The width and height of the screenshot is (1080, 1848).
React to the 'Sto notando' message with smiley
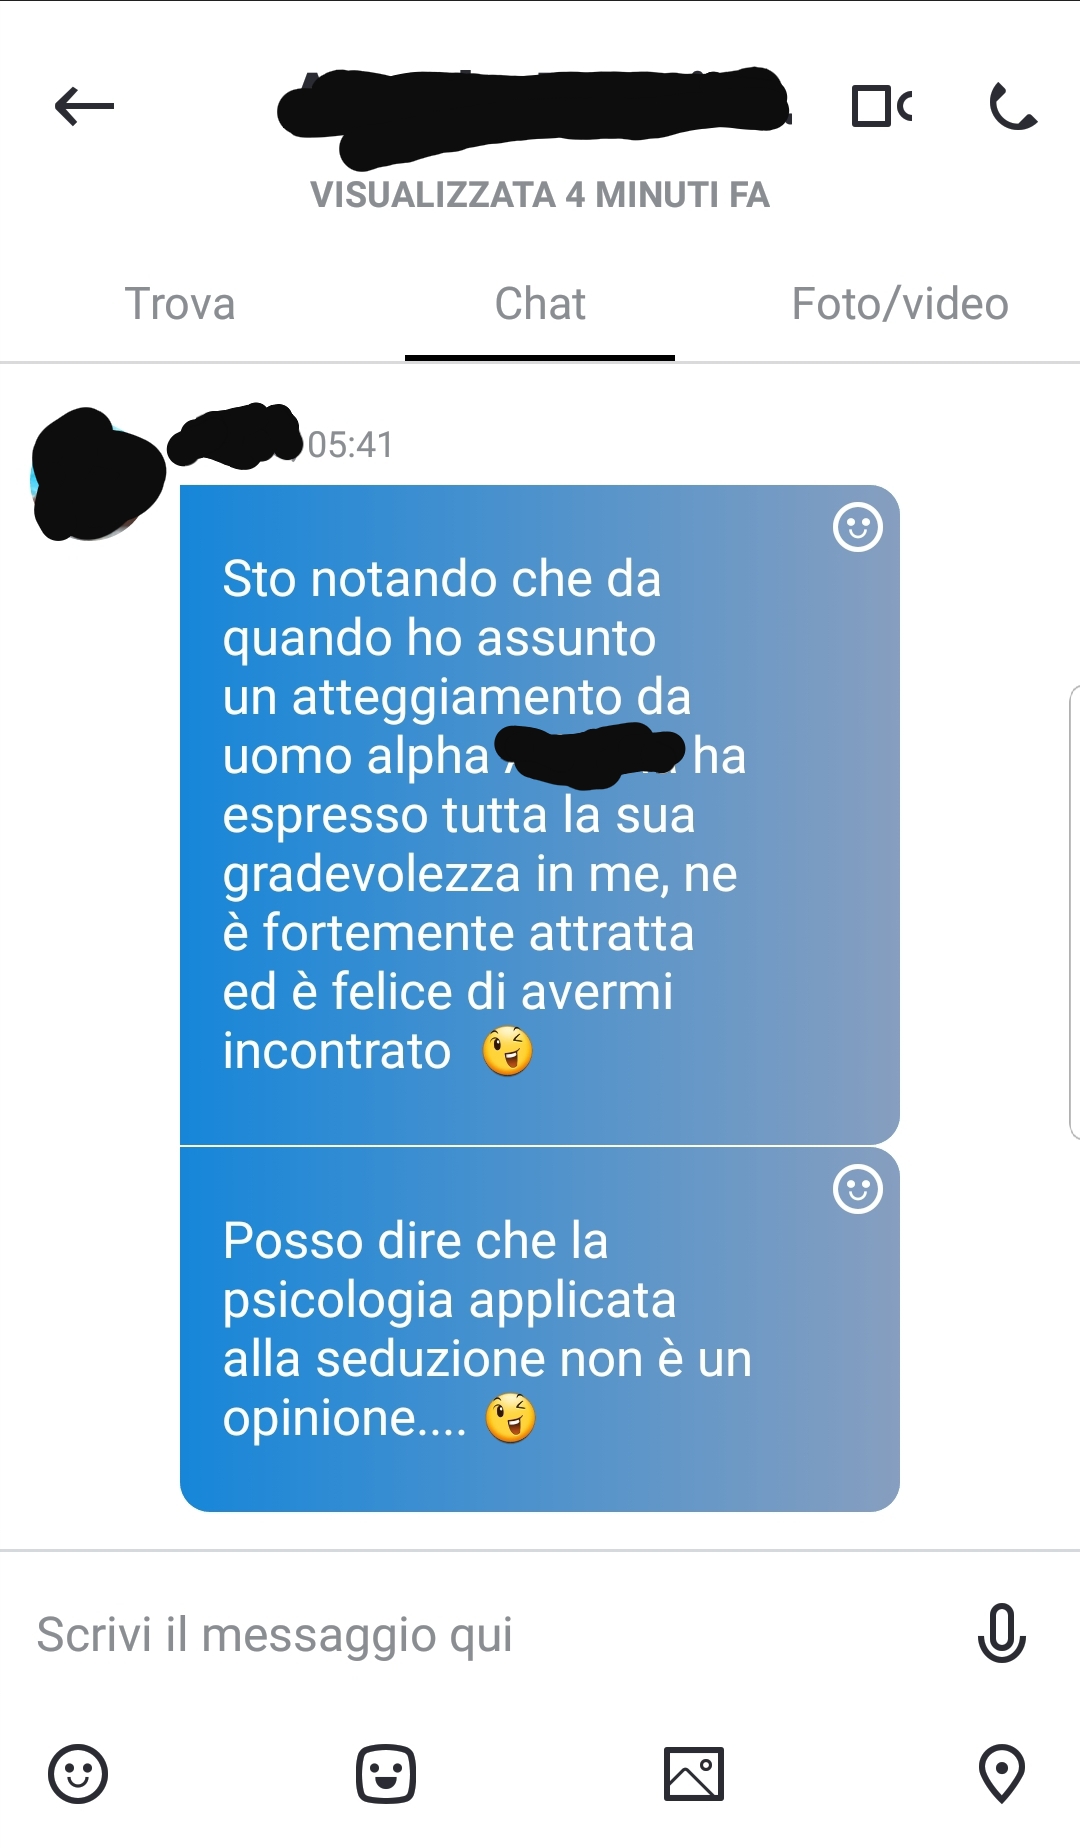tap(858, 527)
